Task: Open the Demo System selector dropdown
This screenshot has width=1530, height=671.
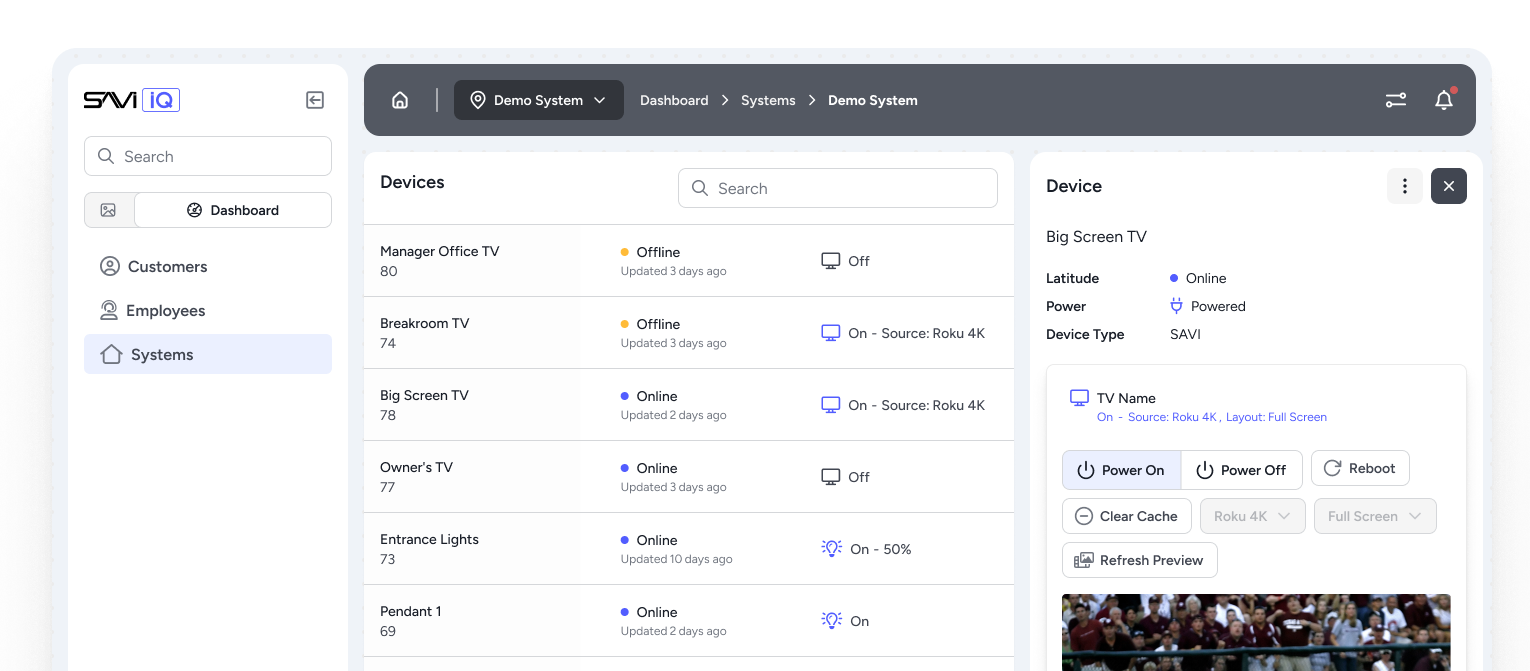Action: point(538,100)
